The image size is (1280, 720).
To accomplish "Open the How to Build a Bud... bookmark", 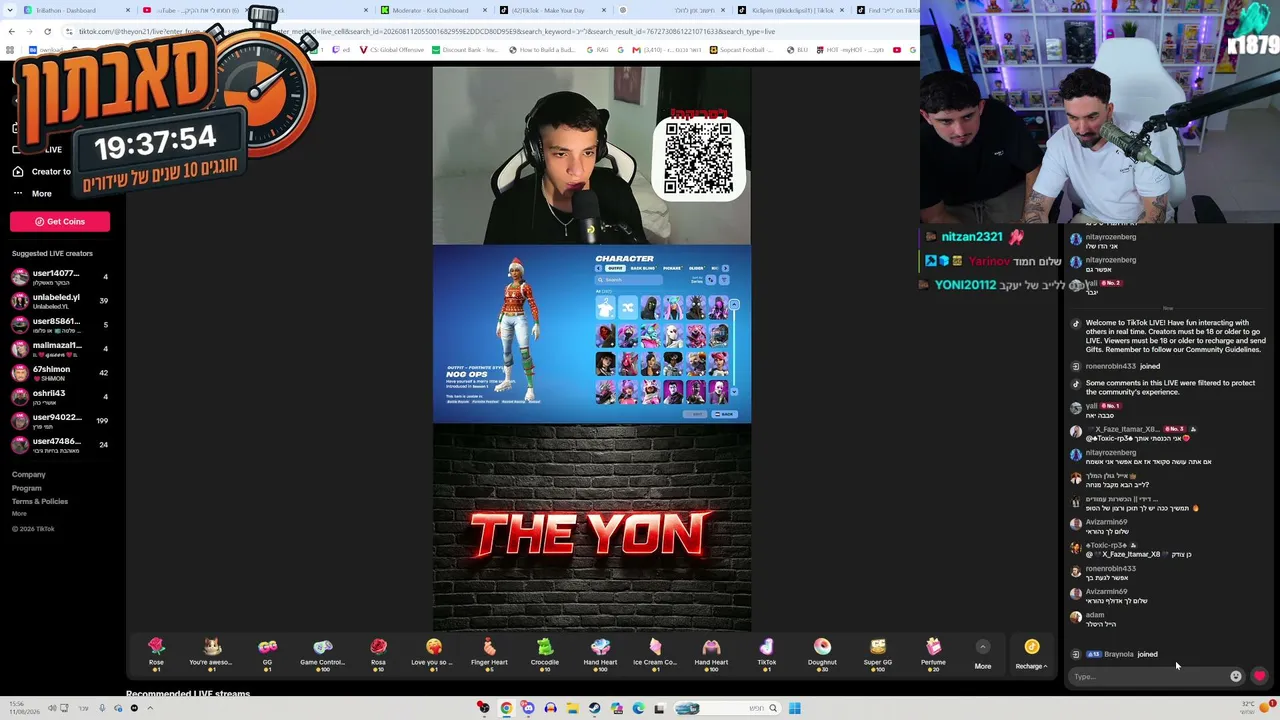I will click(x=542, y=50).
